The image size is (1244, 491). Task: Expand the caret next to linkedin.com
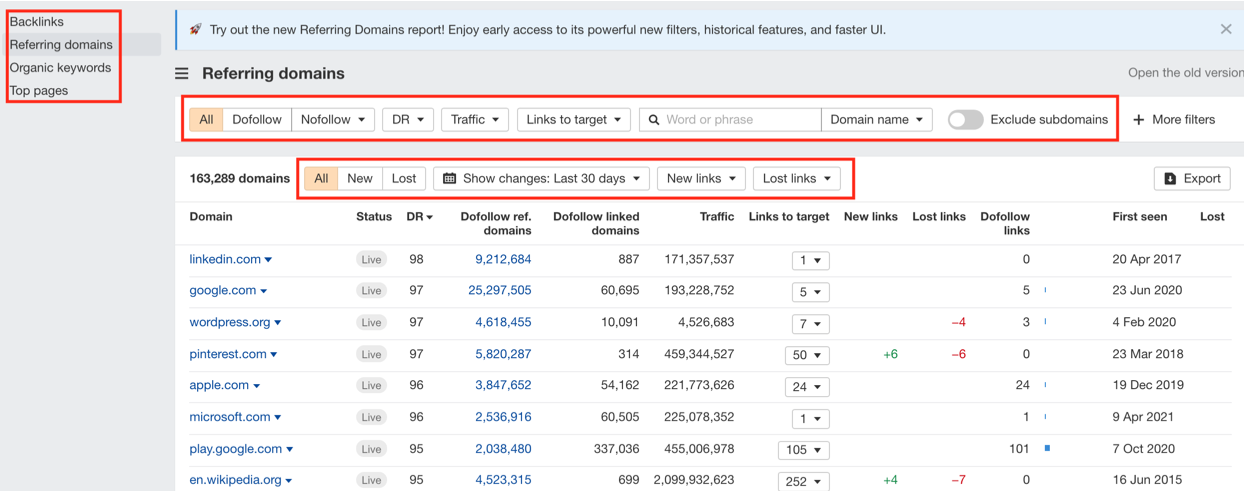click(x=268, y=260)
